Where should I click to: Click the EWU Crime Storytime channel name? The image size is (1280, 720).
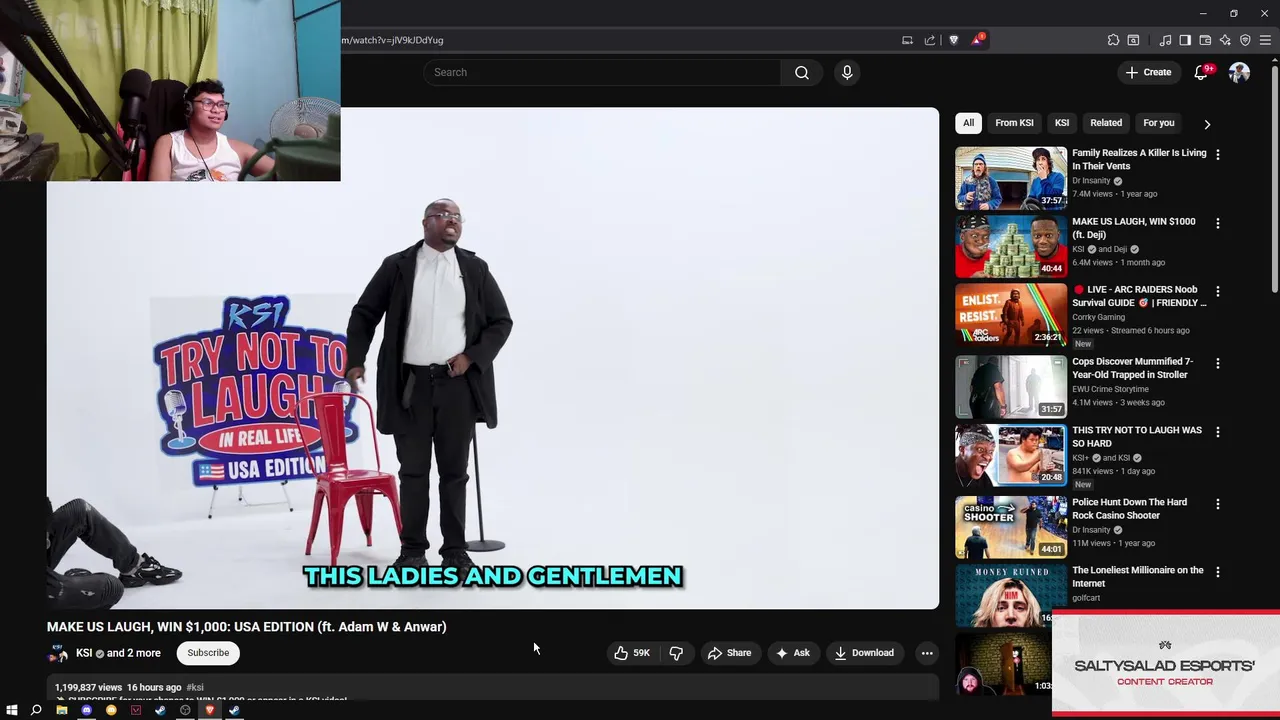1110,389
